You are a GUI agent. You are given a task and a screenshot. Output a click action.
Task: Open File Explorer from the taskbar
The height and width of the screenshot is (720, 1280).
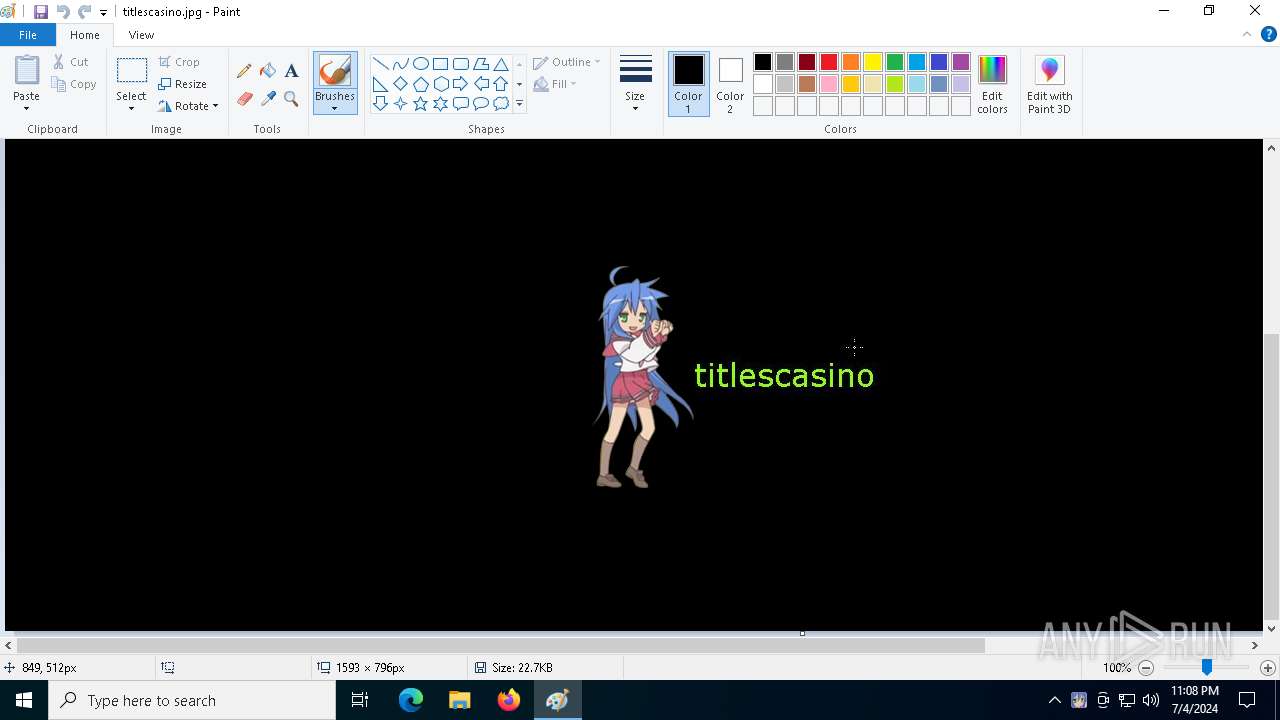coord(460,700)
